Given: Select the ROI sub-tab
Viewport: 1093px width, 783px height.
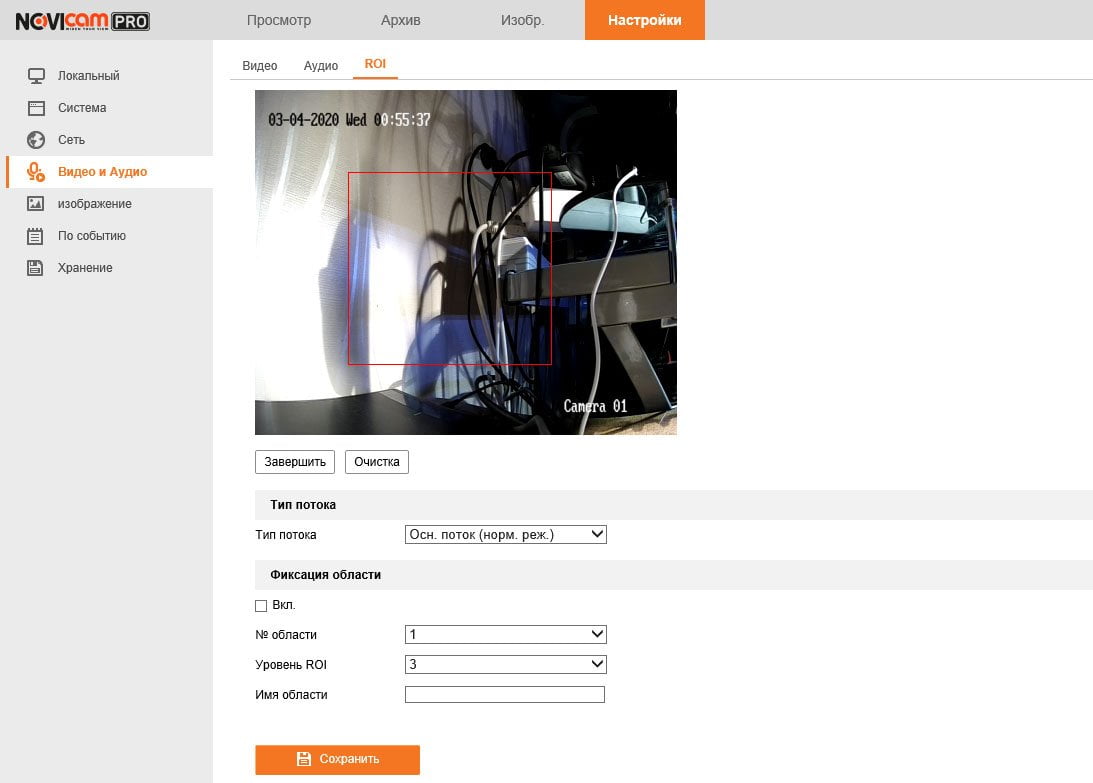Looking at the screenshot, I should click(x=375, y=64).
